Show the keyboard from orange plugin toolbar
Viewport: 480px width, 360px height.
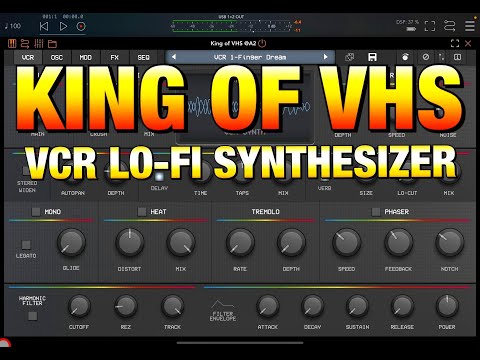12,43
